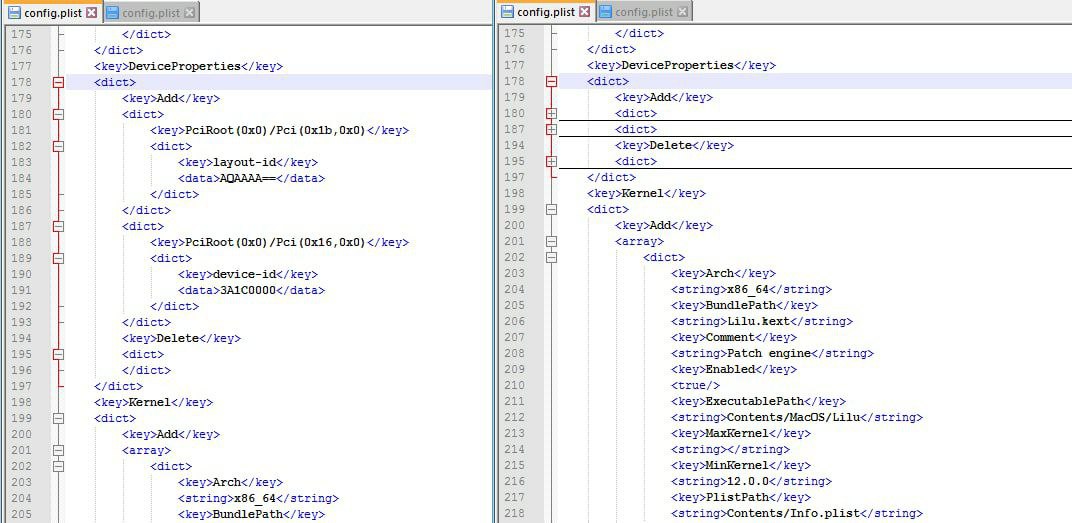Screen dimensions: 1072x523
Task: Close the active config.plist tab in left pane
Action: coord(92,12)
